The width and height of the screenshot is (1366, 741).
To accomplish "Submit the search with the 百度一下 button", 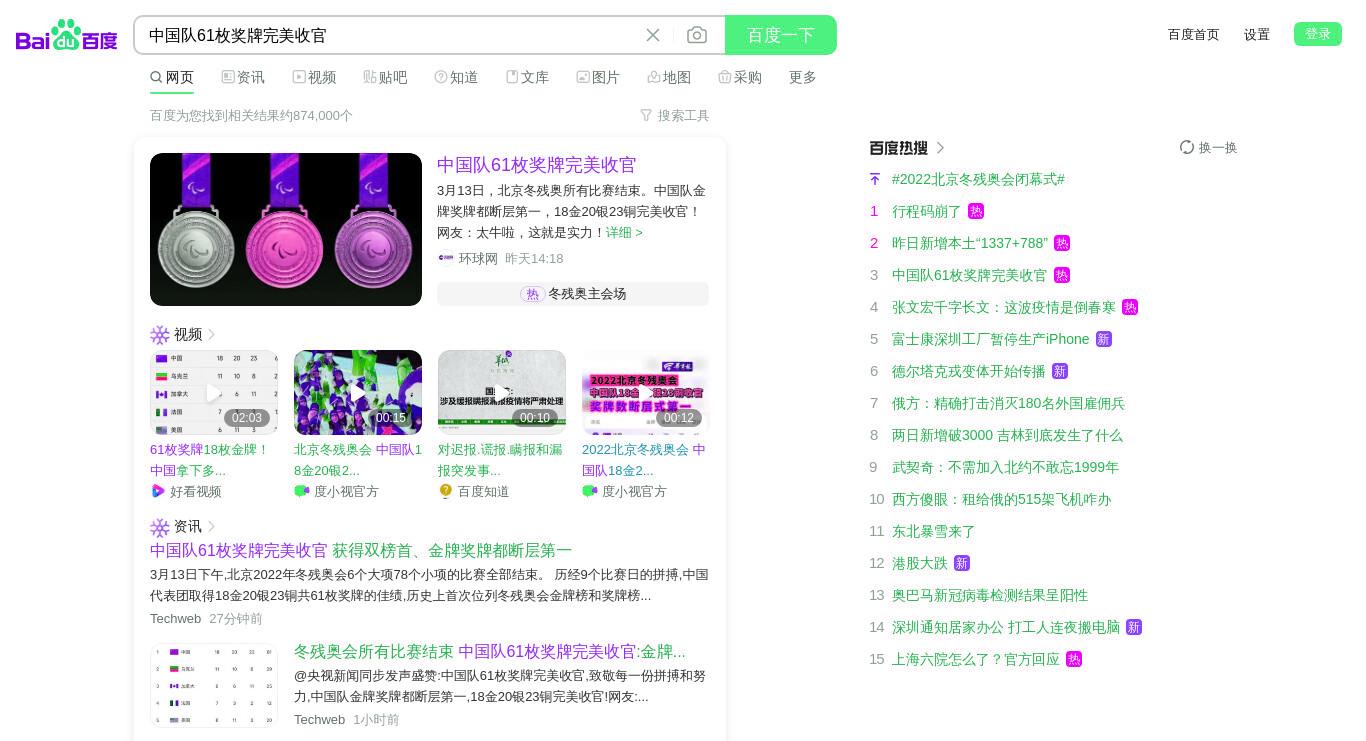I will tap(781, 35).
